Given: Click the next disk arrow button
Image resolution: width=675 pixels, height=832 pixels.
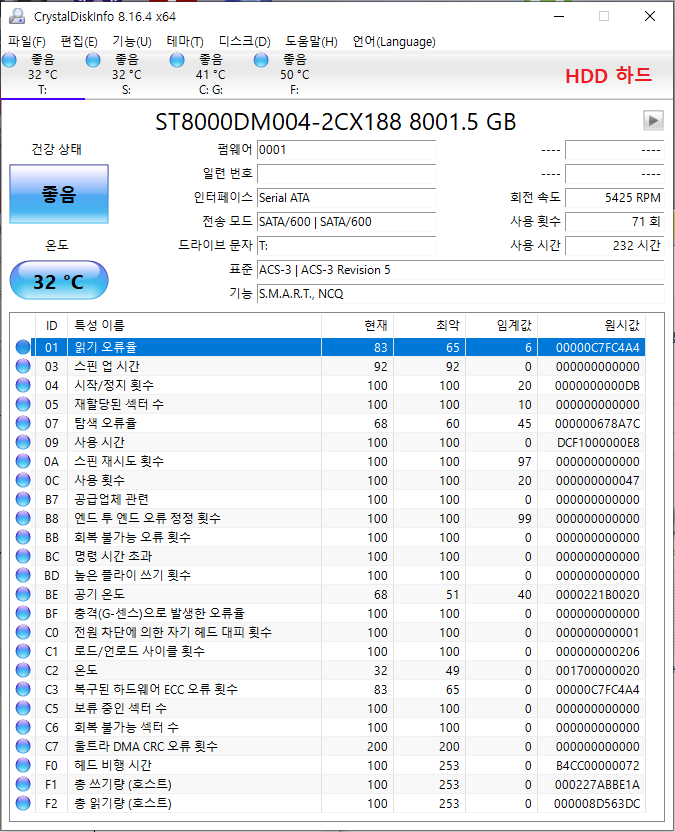Looking at the screenshot, I should 653,120.
